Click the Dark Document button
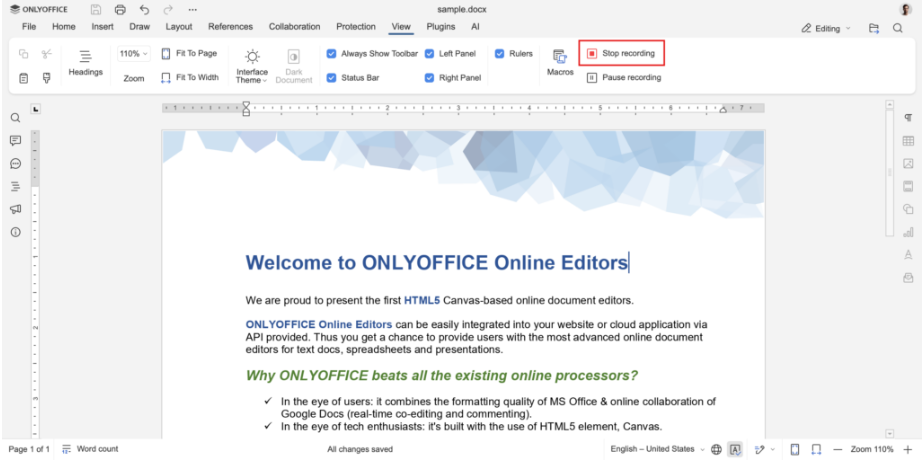The width and height of the screenshot is (922, 467). pos(293,66)
